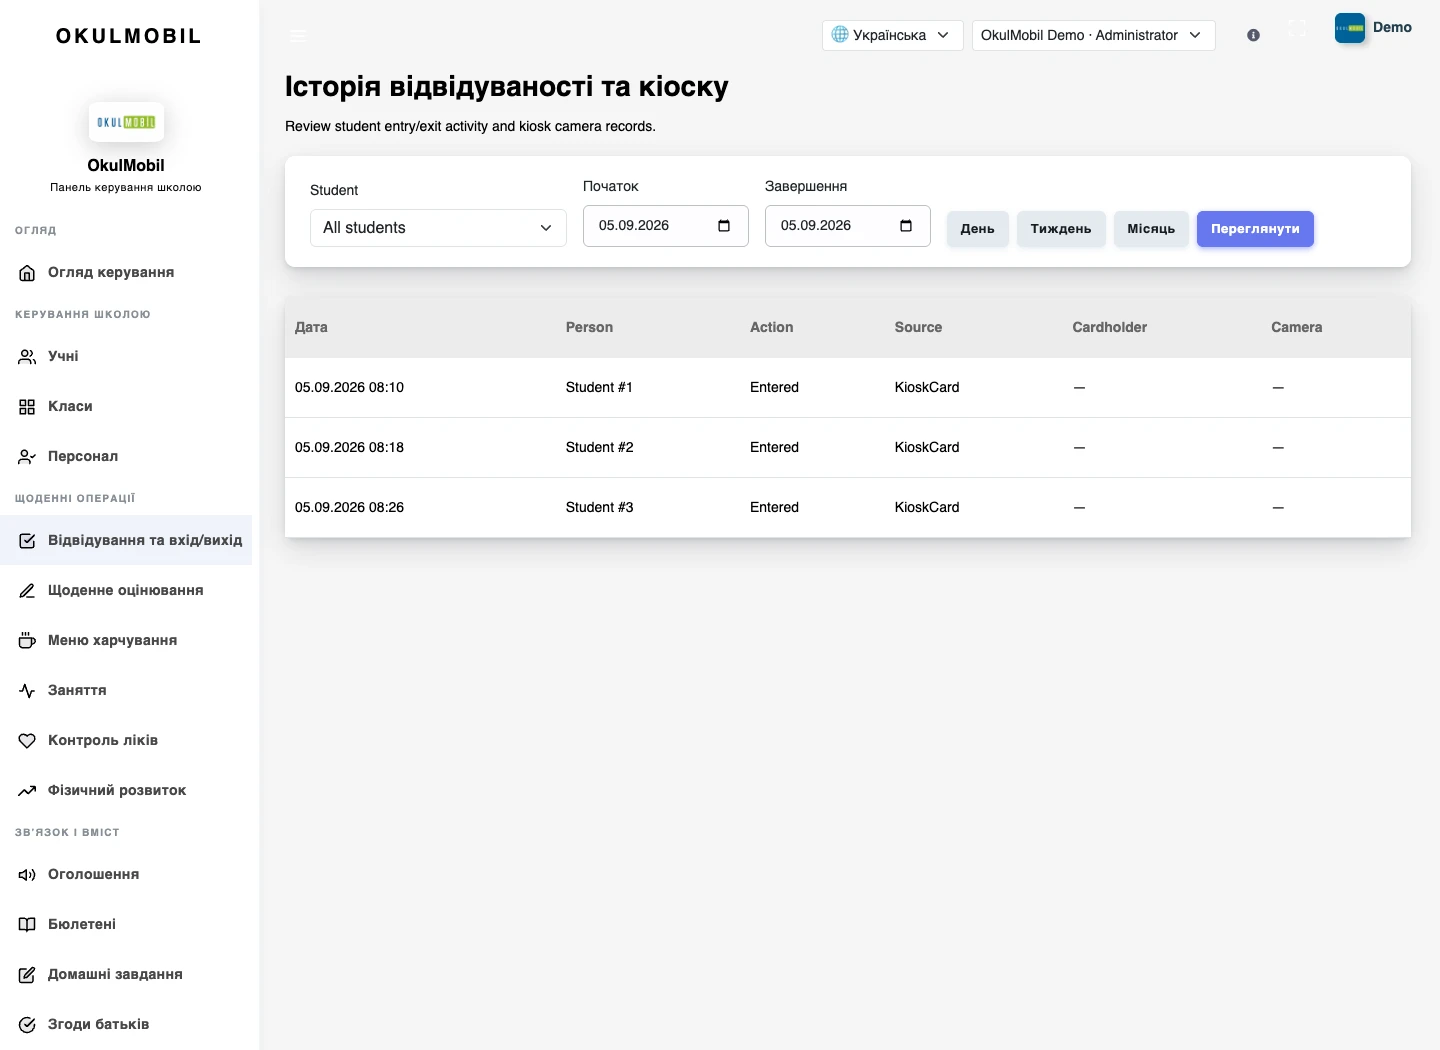Image resolution: width=1440 pixels, height=1050 pixels.
Task: Click KioskCard in the Student #3 row
Action: pyautogui.click(x=927, y=507)
